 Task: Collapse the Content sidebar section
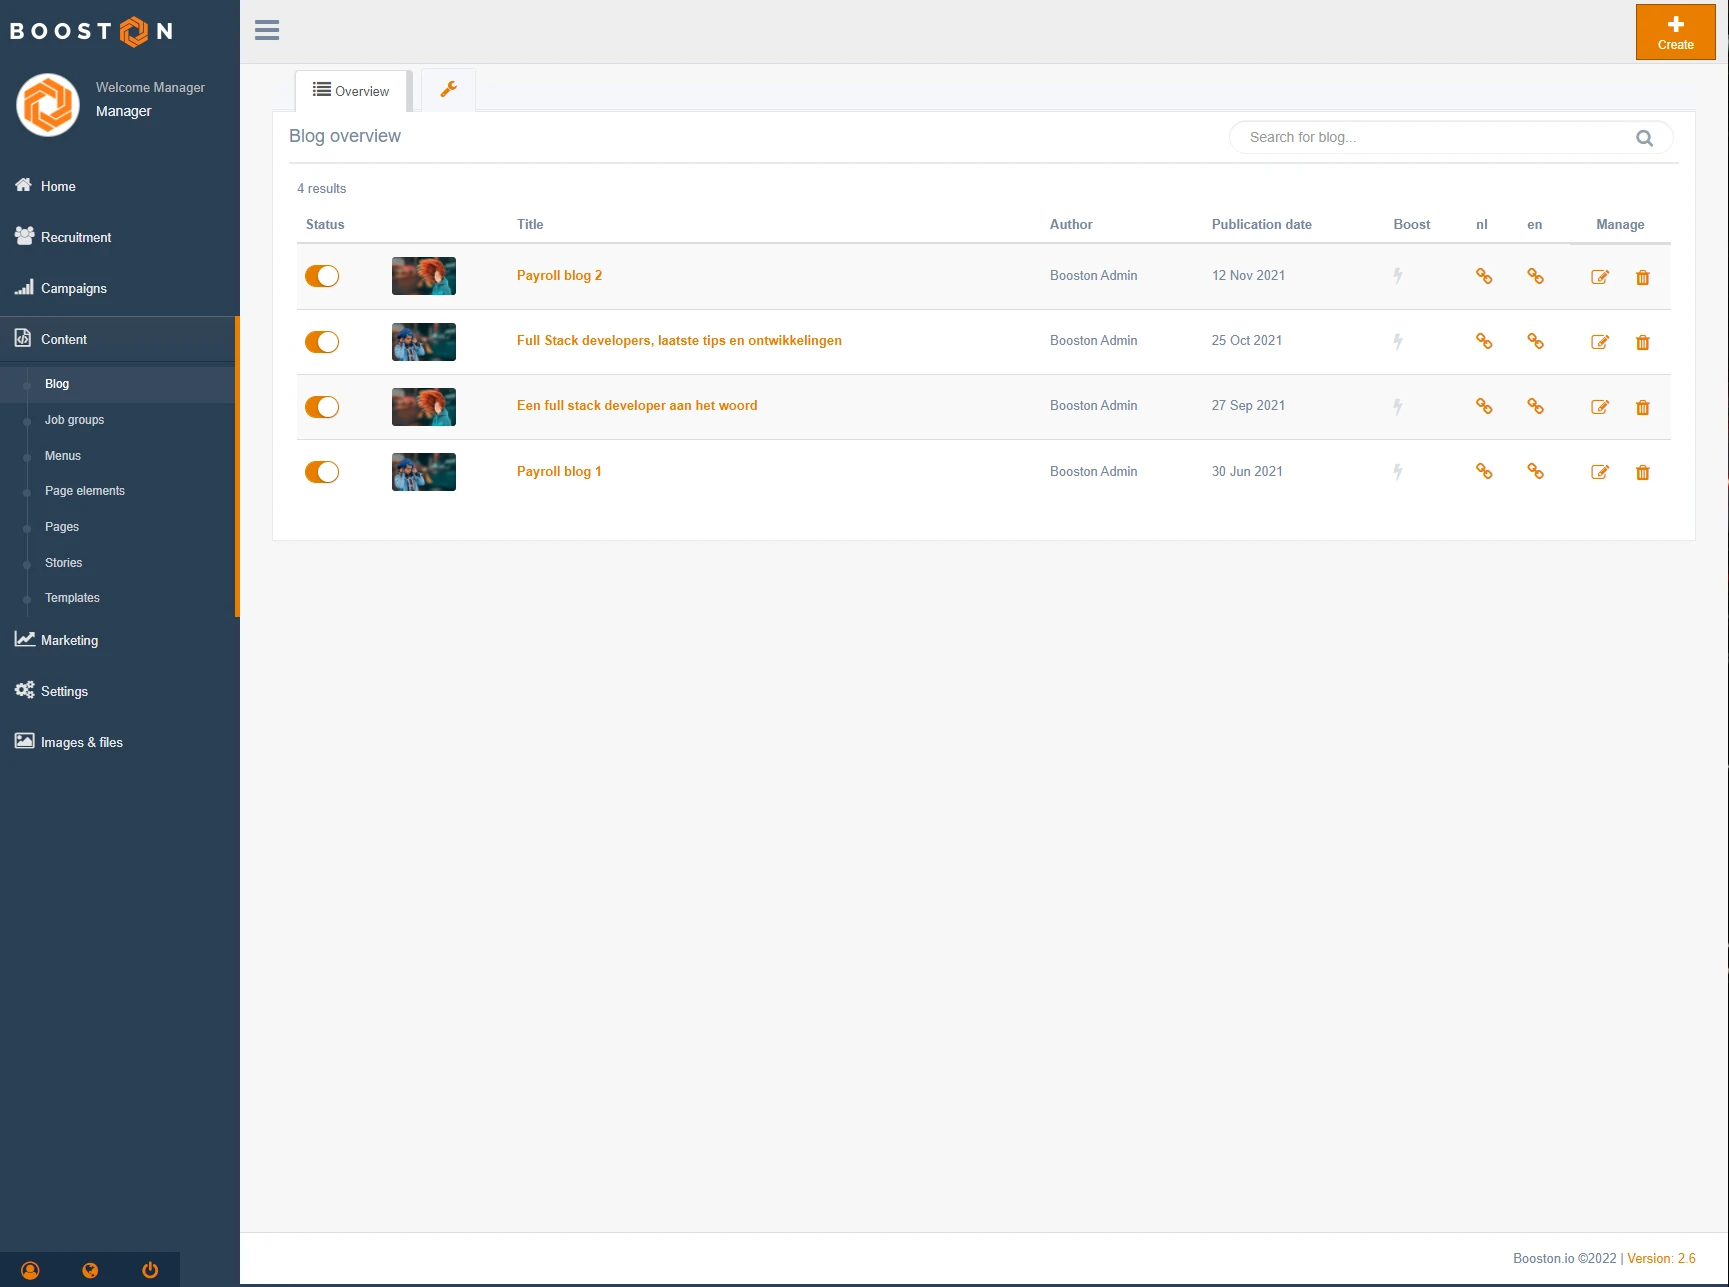[64, 339]
